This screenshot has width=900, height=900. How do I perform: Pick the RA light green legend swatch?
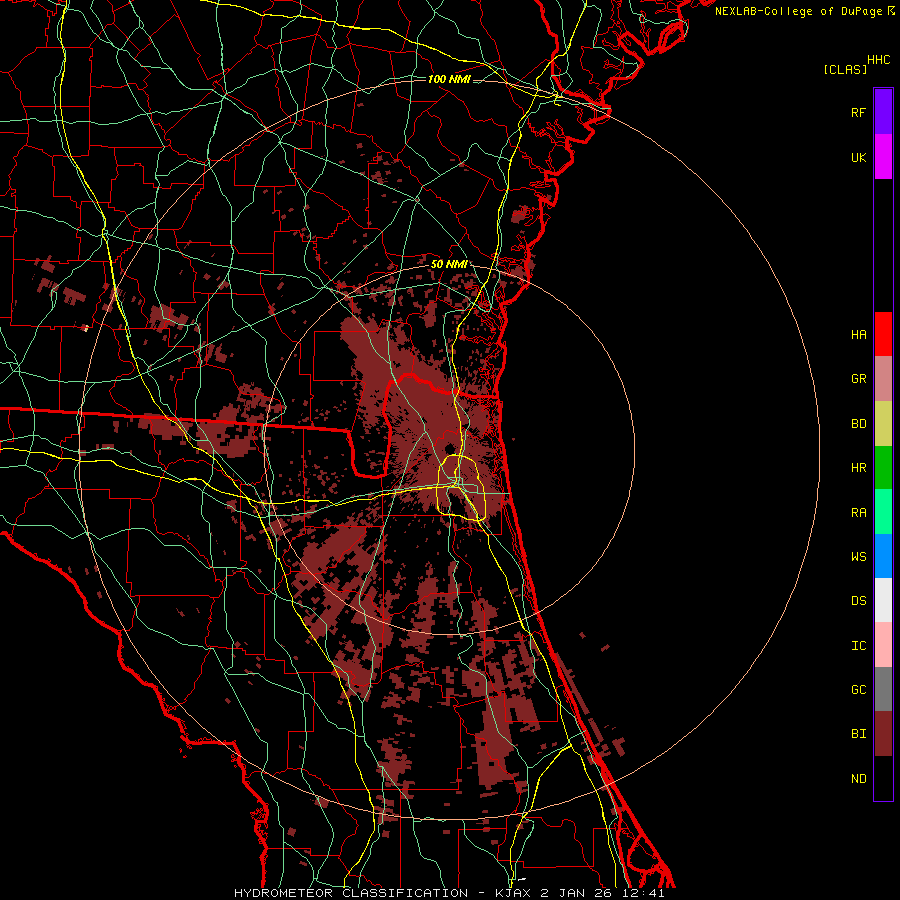coord(883,512)
